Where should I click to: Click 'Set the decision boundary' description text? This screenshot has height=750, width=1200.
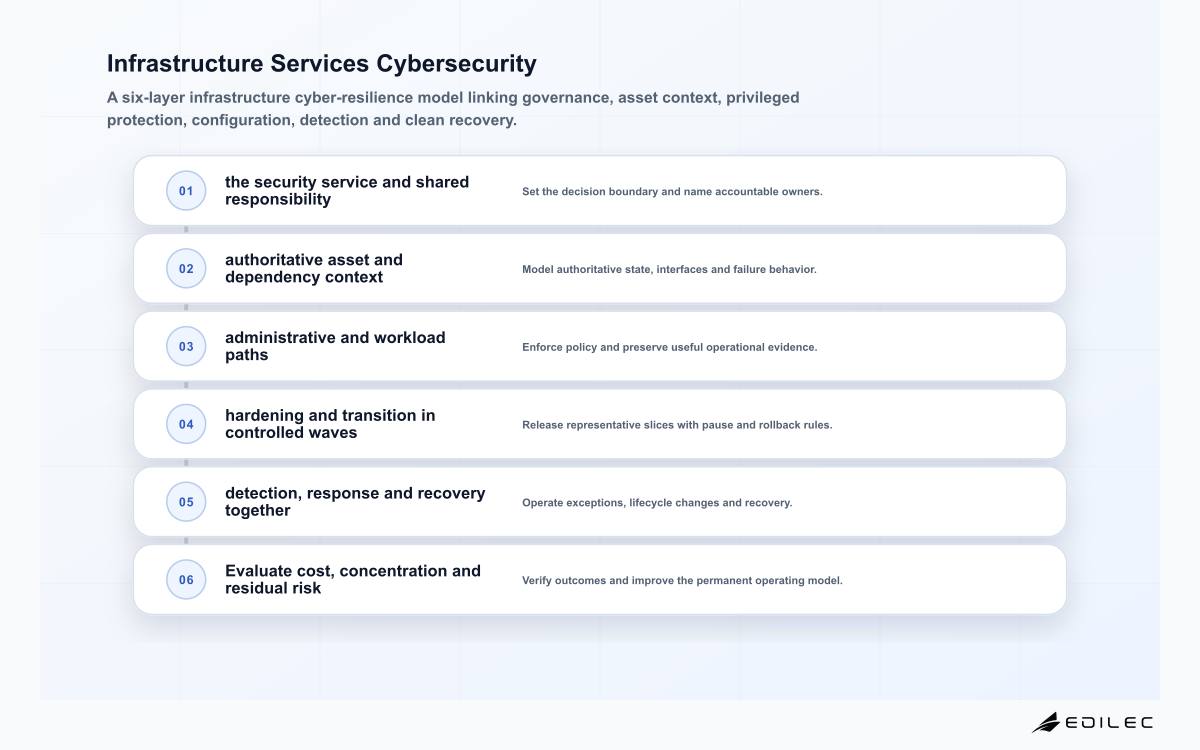[672, 191]
